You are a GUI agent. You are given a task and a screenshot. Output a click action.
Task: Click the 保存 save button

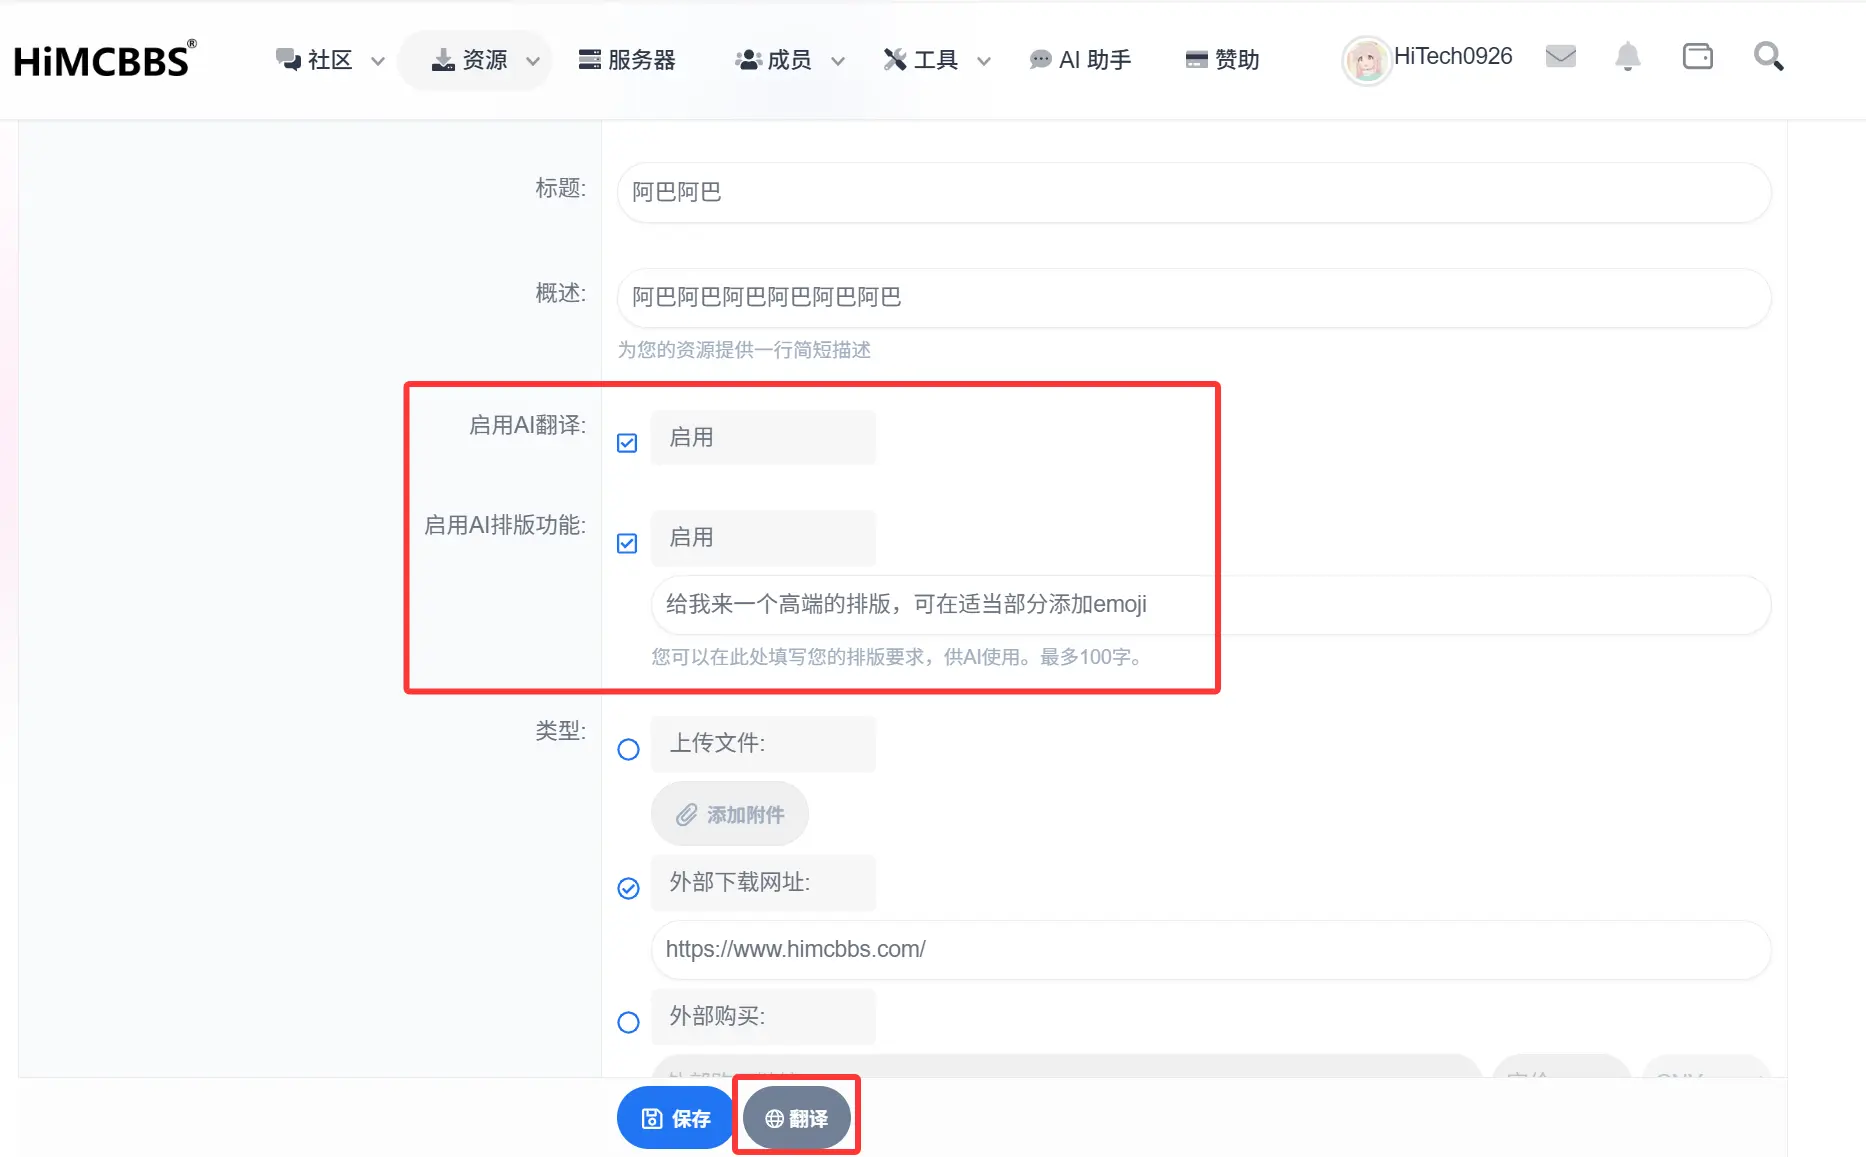674,1118
